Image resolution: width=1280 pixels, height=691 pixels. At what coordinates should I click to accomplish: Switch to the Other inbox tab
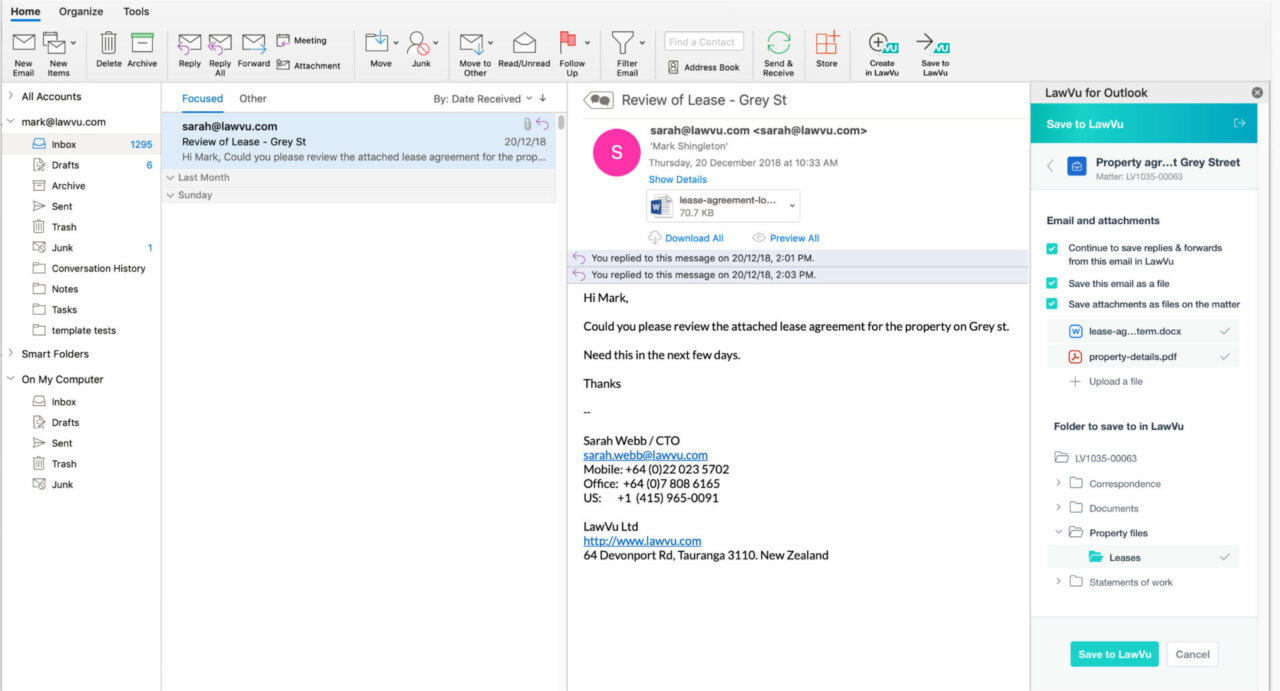coord(252,98)
